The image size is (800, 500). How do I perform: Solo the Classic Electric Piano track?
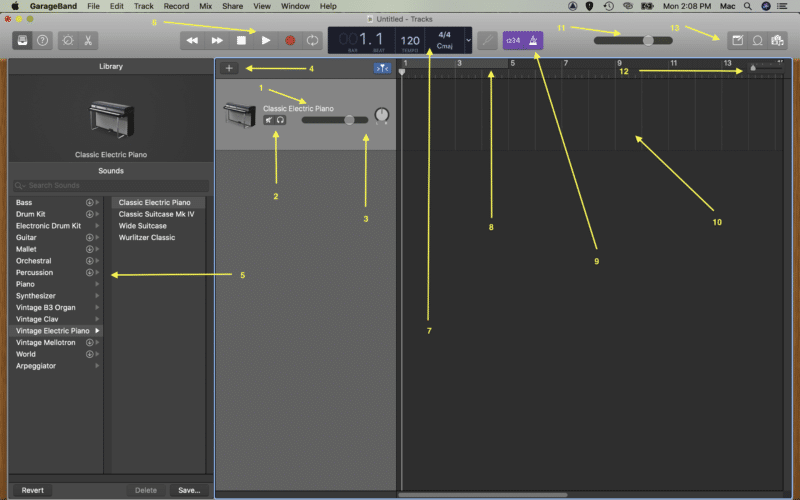tap(281, 120)
